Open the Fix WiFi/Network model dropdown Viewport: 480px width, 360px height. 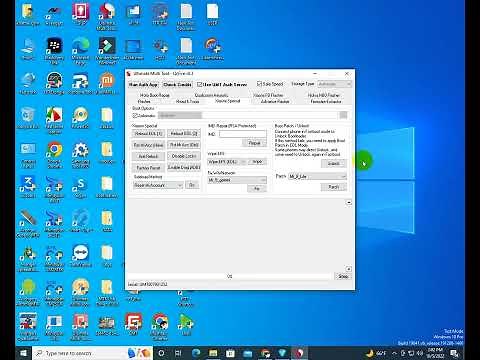[237, 180]
